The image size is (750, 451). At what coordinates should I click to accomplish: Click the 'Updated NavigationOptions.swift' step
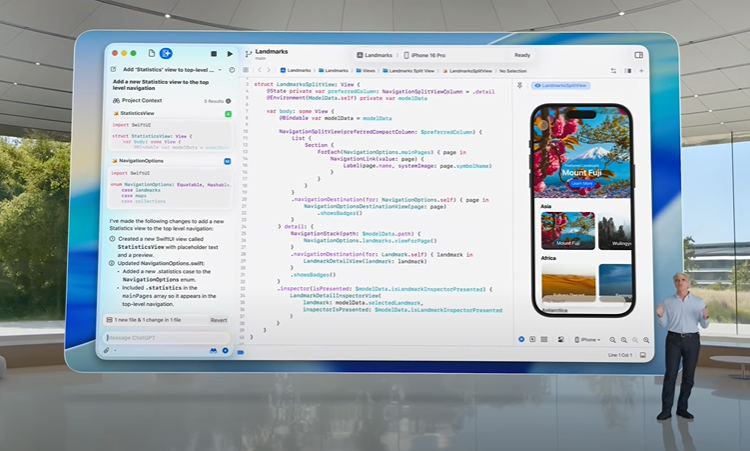point(161,264)
